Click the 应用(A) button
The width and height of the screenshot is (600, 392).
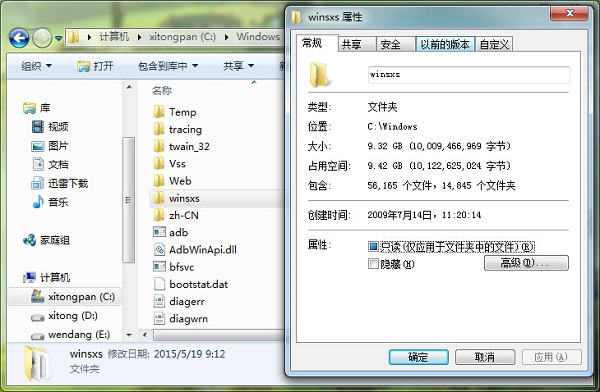click(551, 357)
